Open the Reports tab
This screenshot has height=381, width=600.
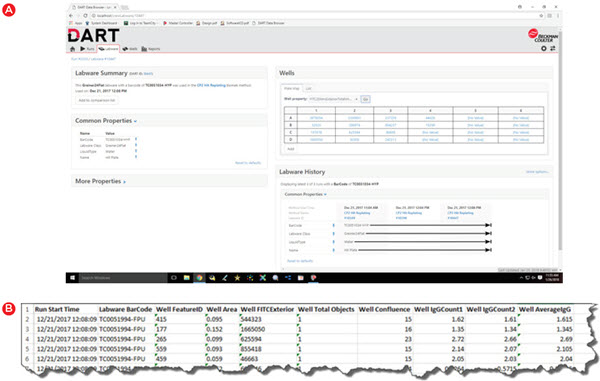pyautogui.click(x=151, y=49)
